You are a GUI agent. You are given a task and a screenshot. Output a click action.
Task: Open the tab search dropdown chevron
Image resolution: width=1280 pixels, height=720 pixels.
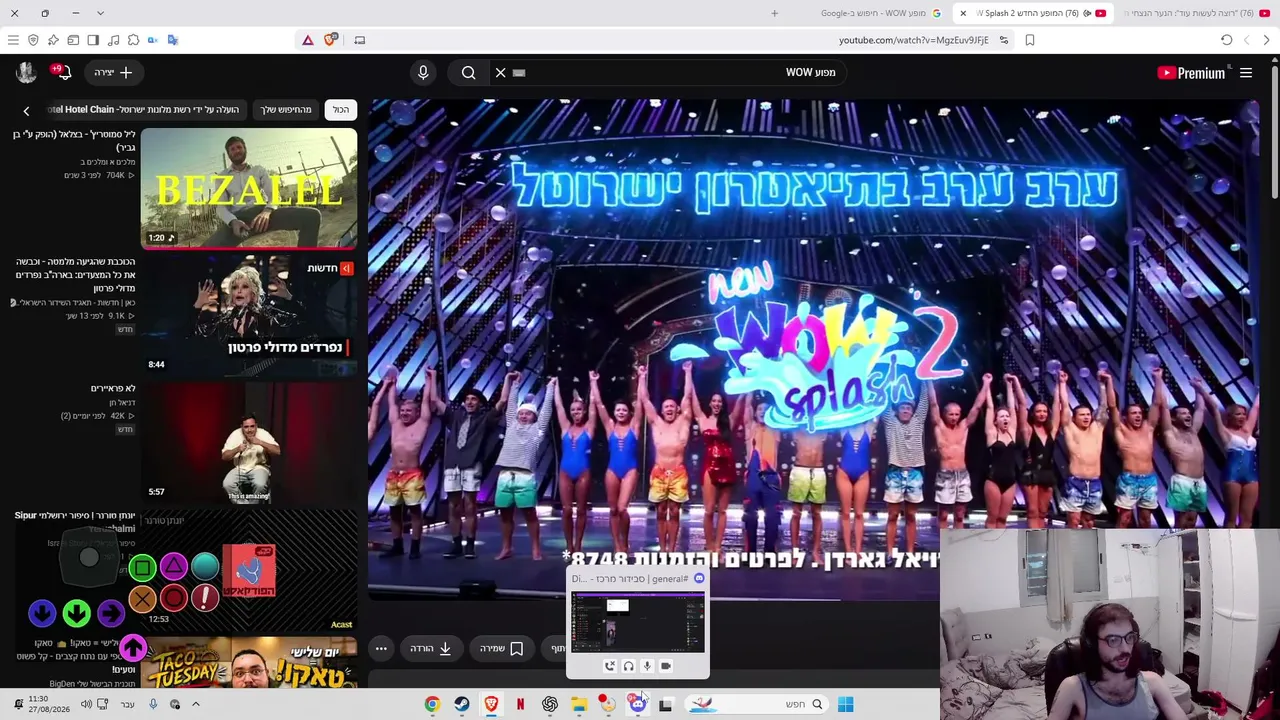[x=100, y=13]
